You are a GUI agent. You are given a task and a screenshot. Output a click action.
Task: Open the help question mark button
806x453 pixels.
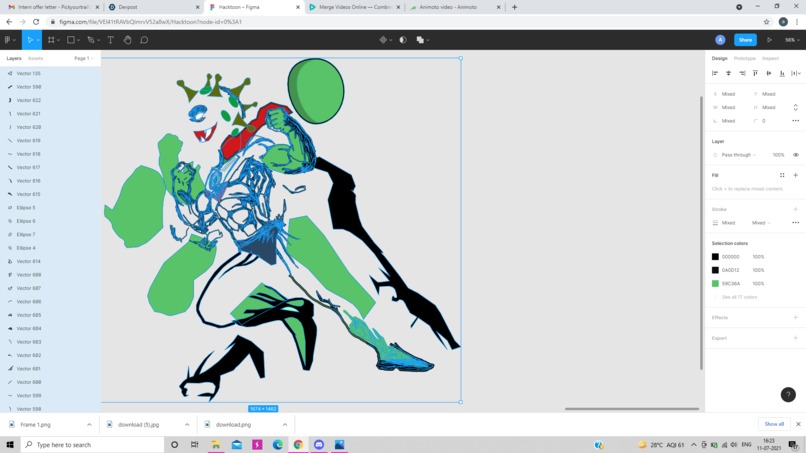788,394
